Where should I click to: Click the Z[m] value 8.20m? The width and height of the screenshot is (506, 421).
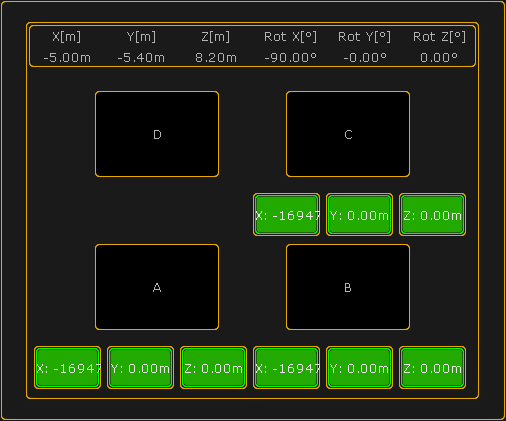click(x=216, y=58)
